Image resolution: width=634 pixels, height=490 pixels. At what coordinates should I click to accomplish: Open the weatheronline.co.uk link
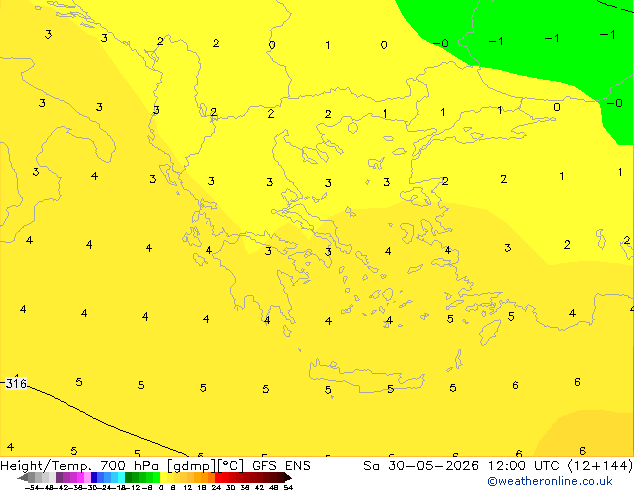(x=549, y=481)
